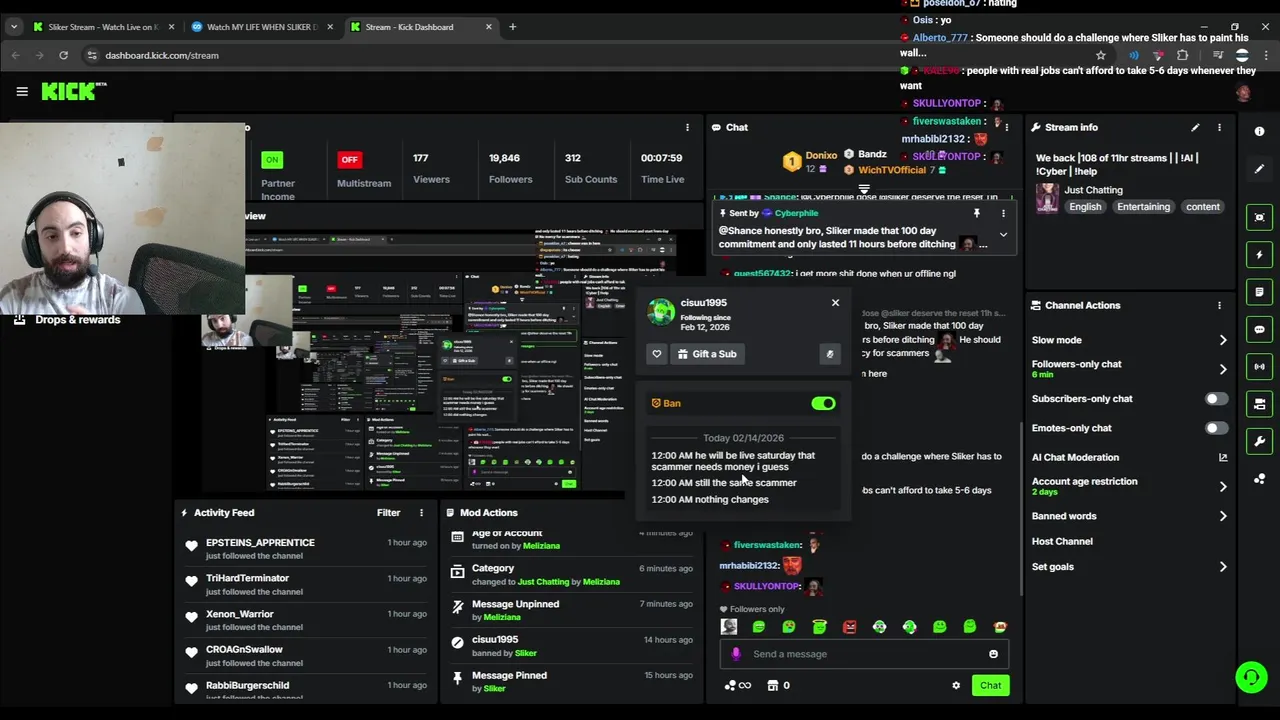Click the Gift a Sub button
The width and height of the screenshot is (1280, 720).
coord(706,354)
